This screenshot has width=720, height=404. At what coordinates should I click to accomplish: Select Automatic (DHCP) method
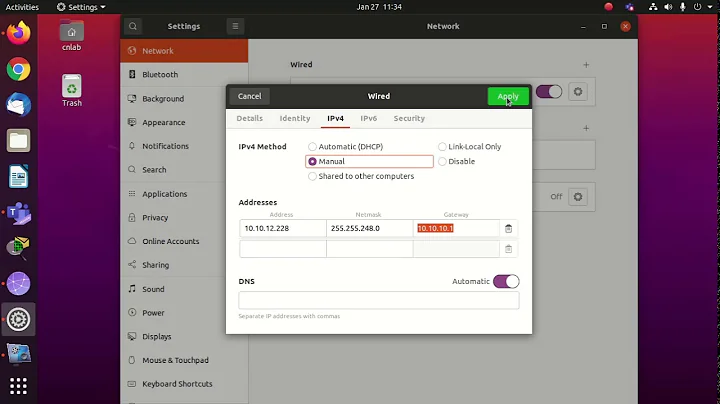pos(346,146)
